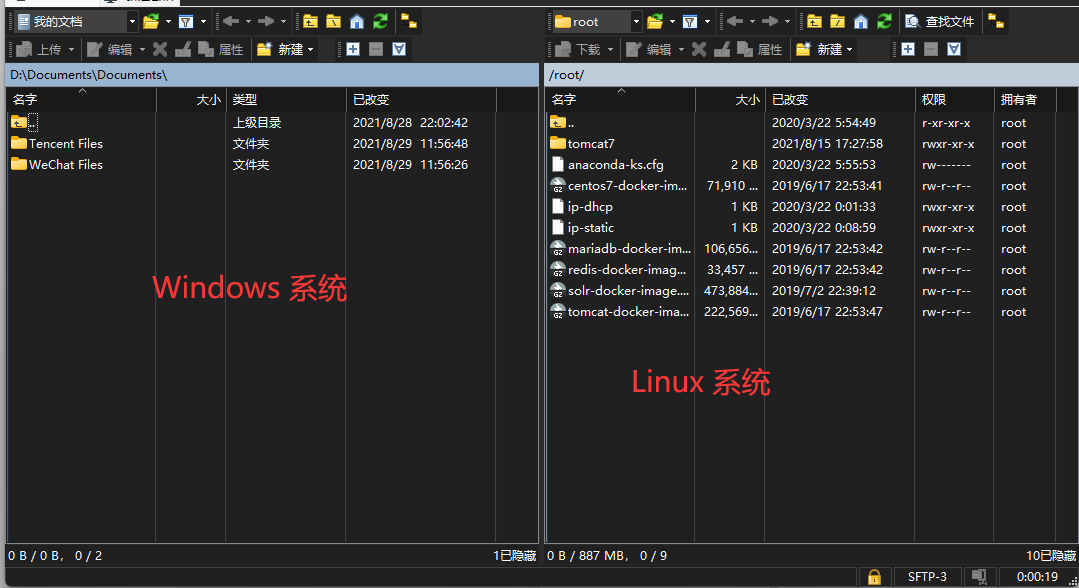Image resolution: width=1079 pixels, height=588 pixels.
Task: Click the remote panel filter icon
Action: point(690,22)
